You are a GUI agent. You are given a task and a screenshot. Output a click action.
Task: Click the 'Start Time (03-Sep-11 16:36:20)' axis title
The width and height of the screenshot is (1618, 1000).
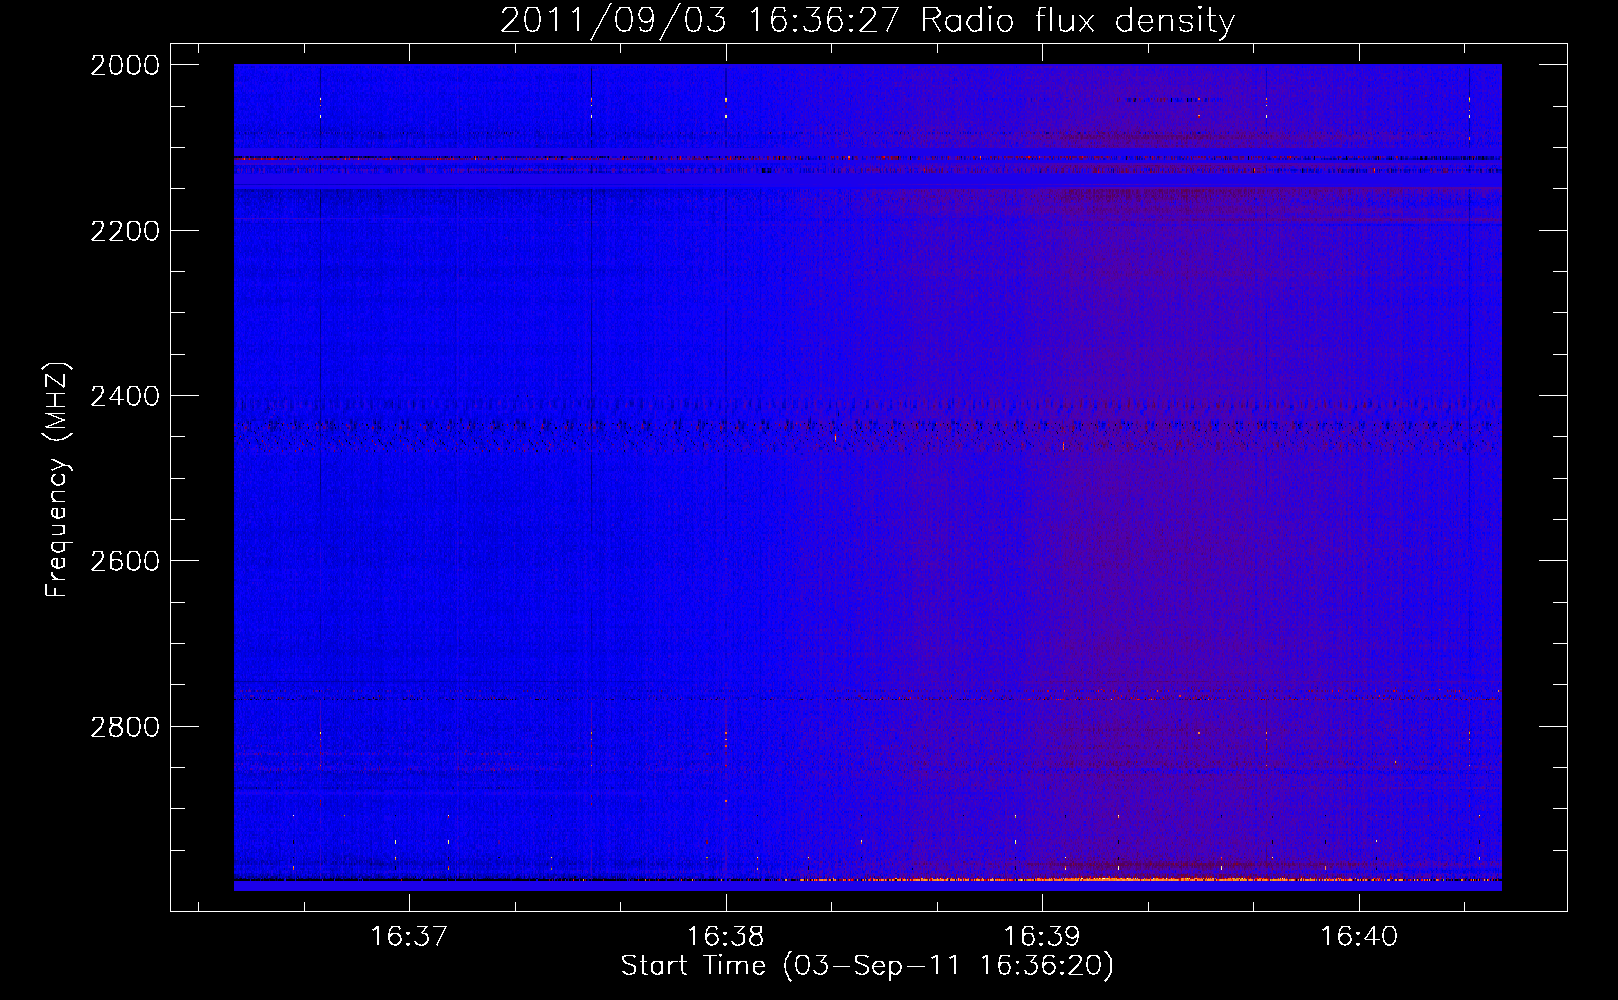[867, 966]
